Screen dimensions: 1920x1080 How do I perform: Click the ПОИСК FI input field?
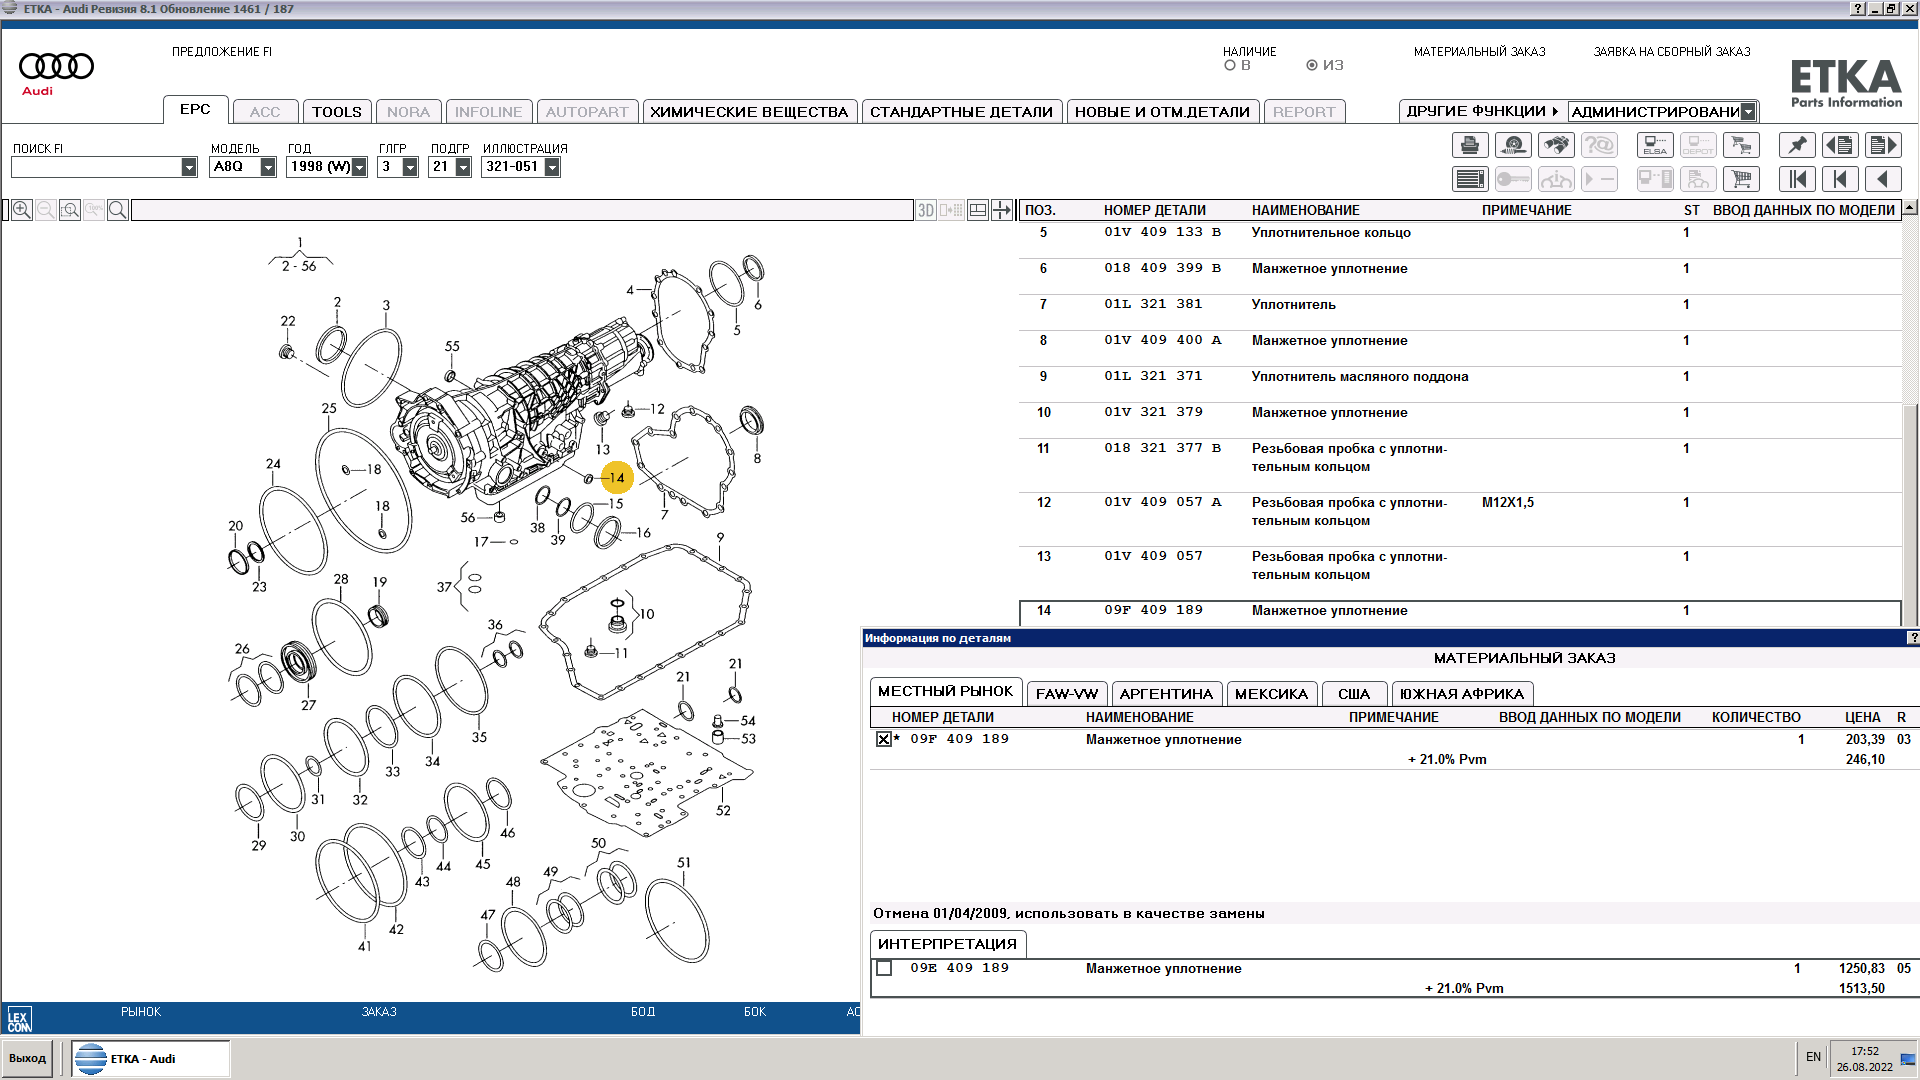tap(96, 168)
